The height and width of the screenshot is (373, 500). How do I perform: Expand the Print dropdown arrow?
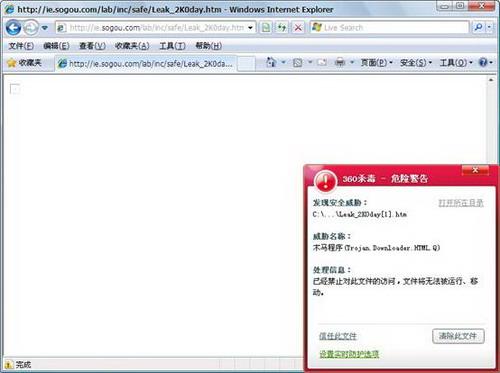[x=352, y=62]
